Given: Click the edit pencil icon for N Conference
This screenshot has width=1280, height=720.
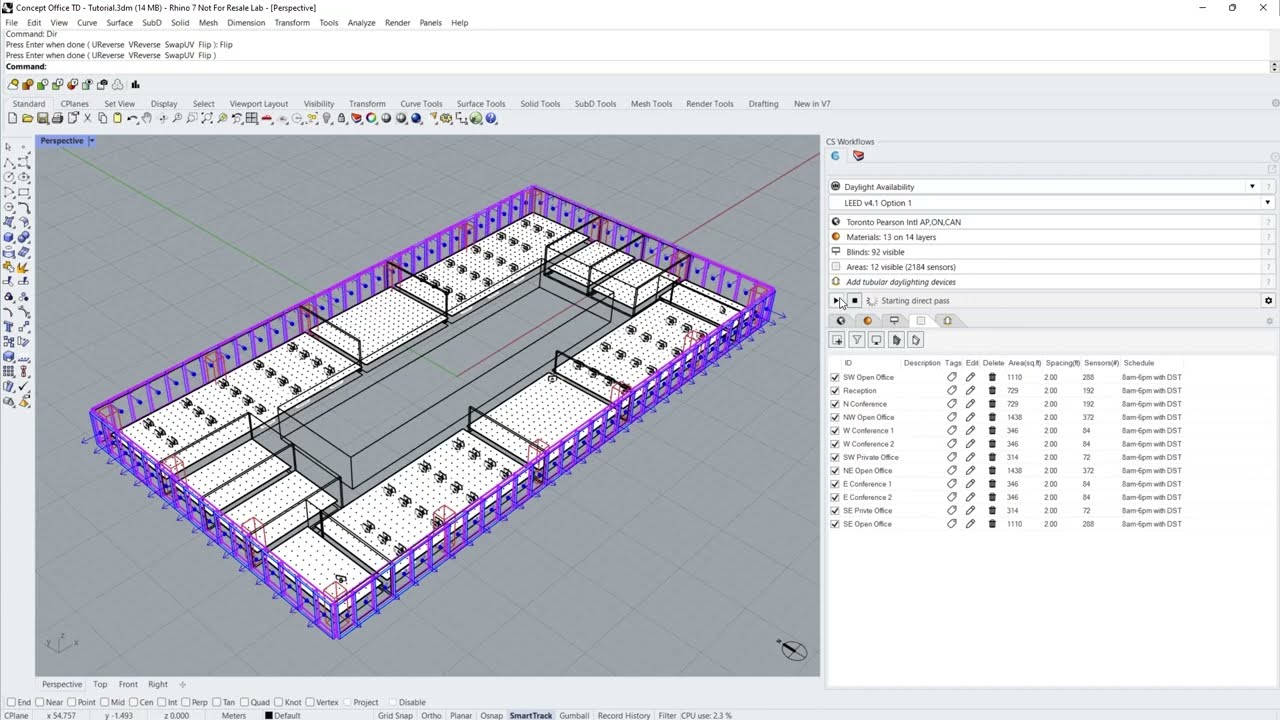Looking at the screenshot, I should coord(970,404).
